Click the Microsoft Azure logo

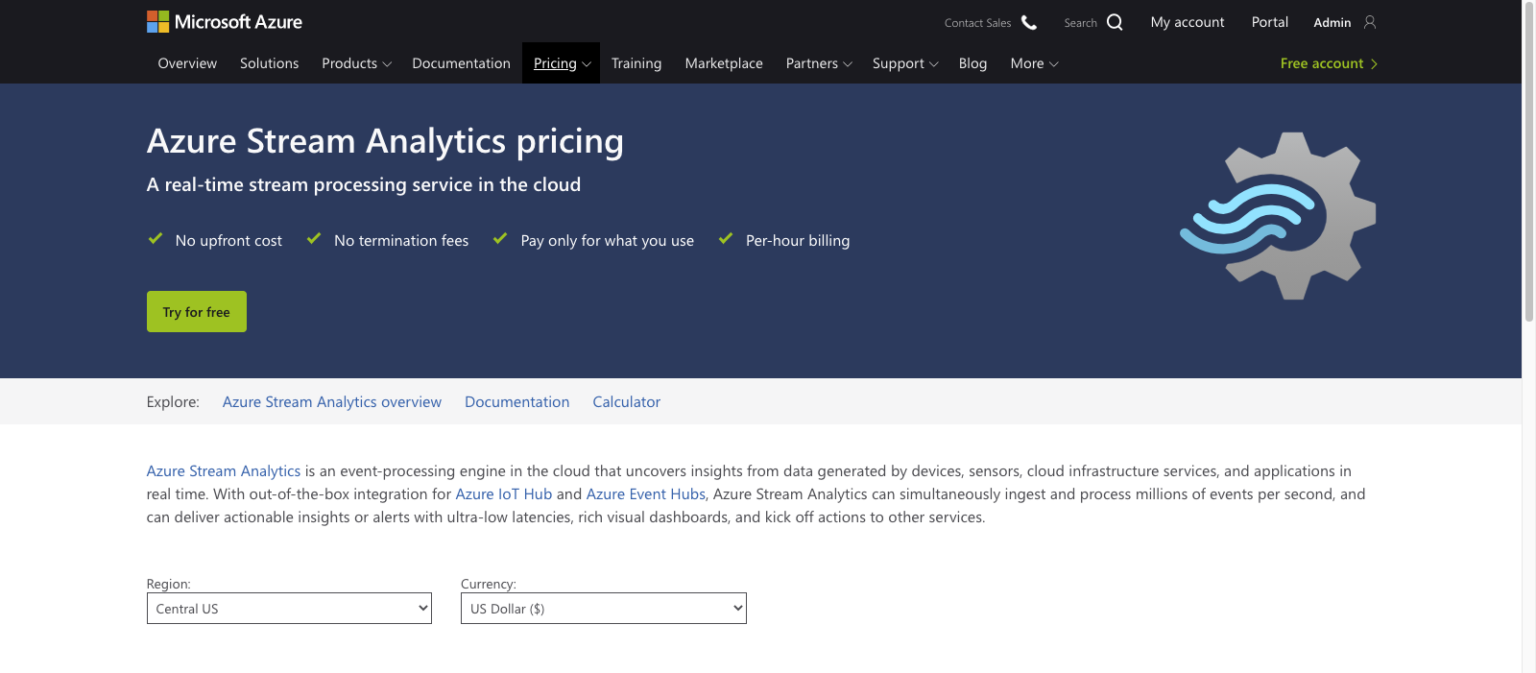[224, 20]
